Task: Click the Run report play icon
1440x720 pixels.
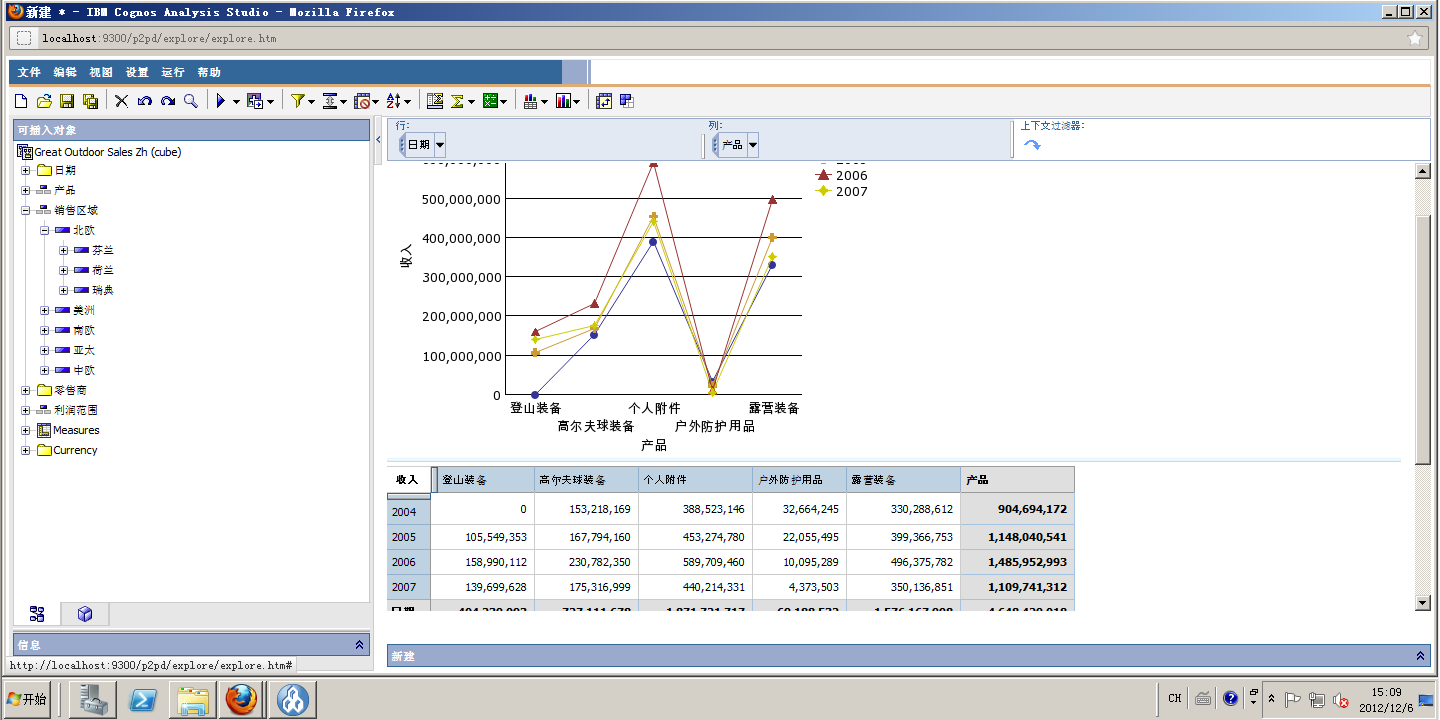Action: [221, 101]
